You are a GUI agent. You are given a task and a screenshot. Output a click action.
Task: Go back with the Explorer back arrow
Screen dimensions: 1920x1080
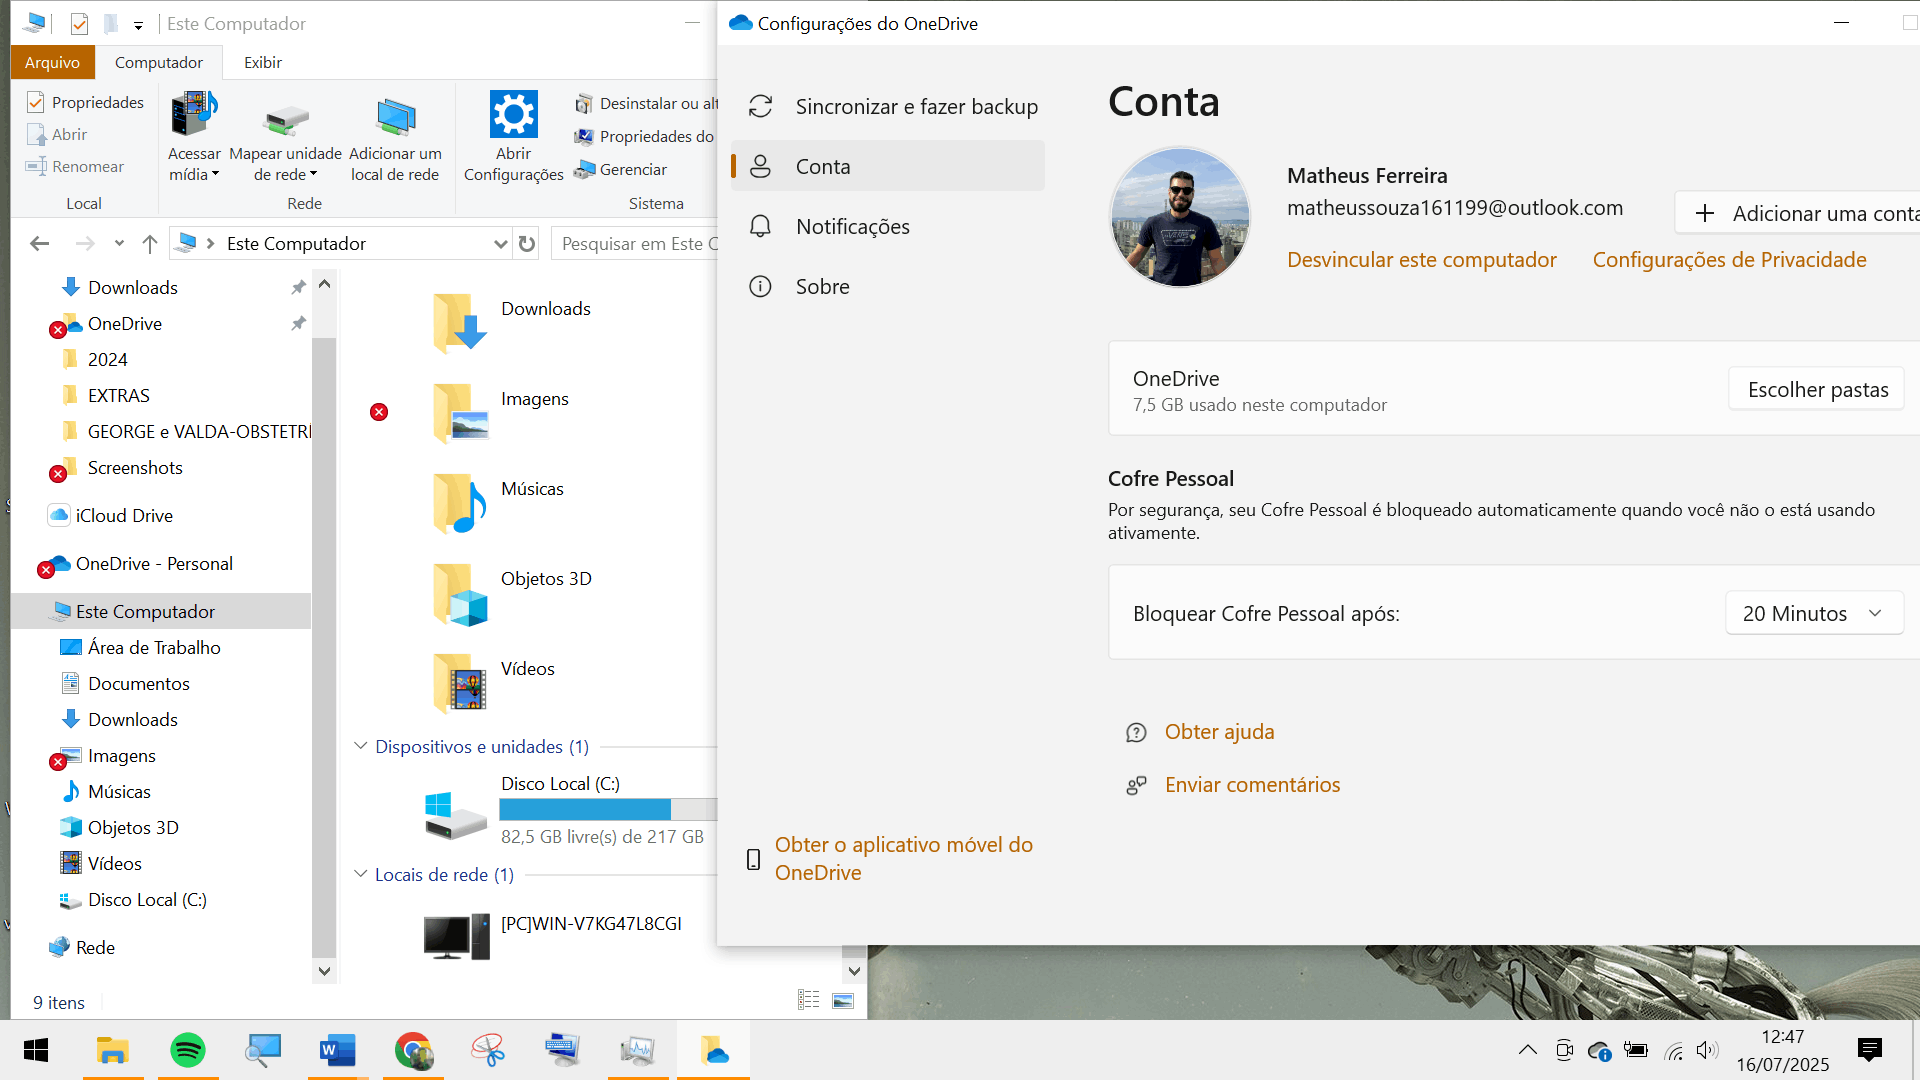pyautogui.click(x=40, y=243)
